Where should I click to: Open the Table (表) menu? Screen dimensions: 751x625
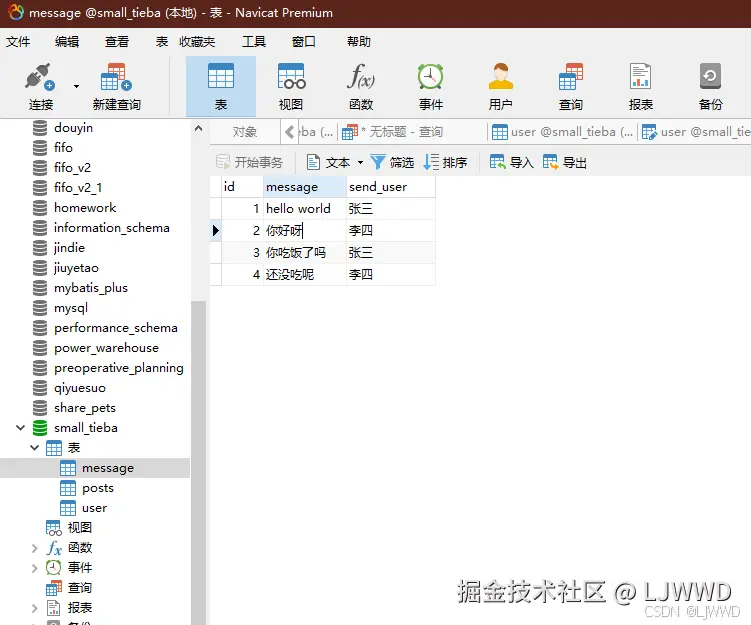click(x=162, y=42)
